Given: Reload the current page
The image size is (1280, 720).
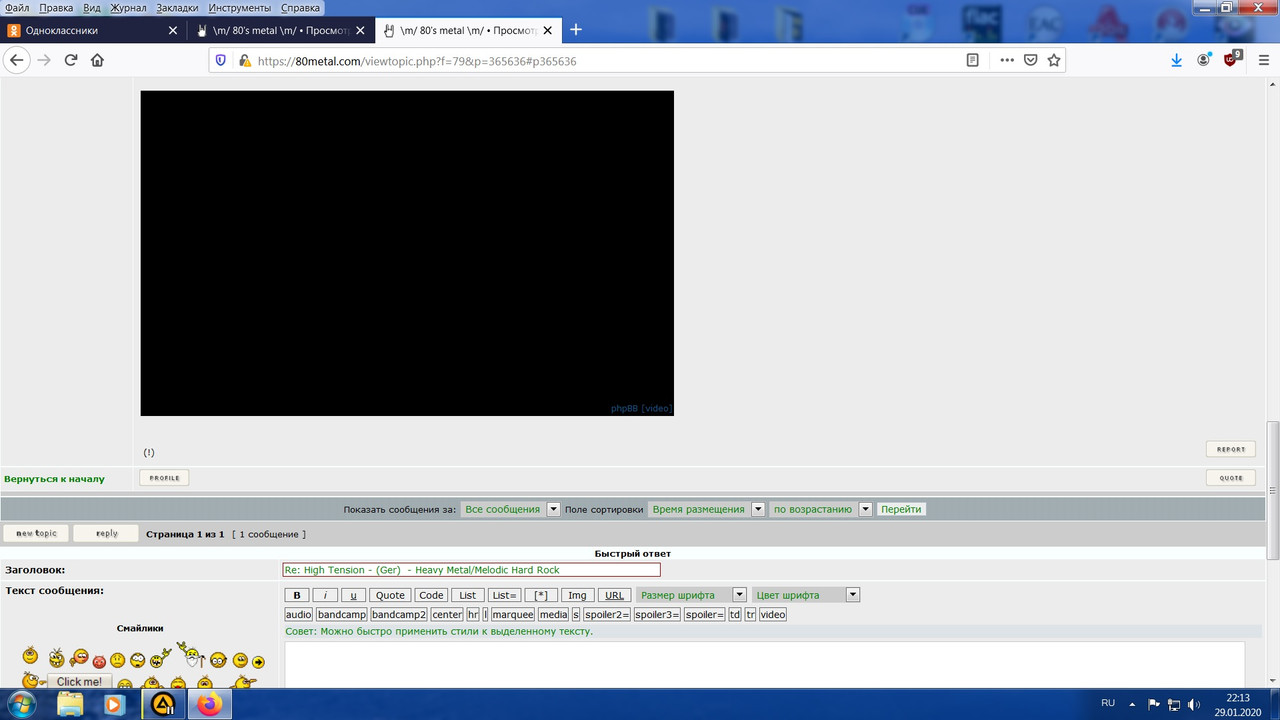Looking at the screenshot, I should pos(71,60).
